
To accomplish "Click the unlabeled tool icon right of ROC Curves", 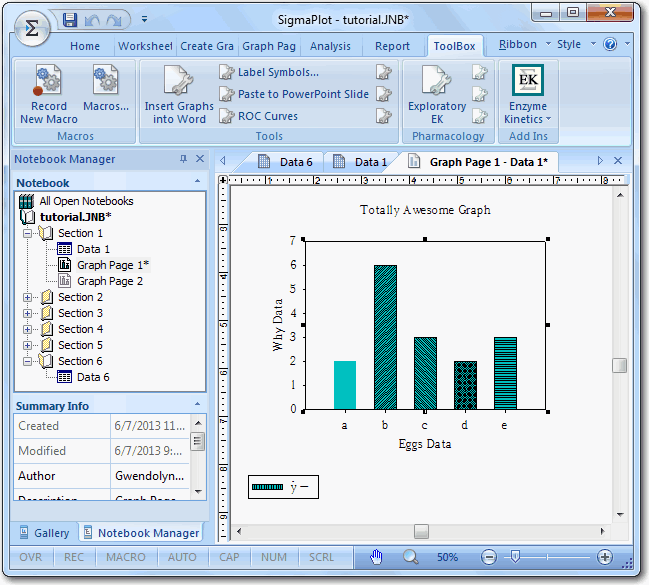I will pos(384,116).
